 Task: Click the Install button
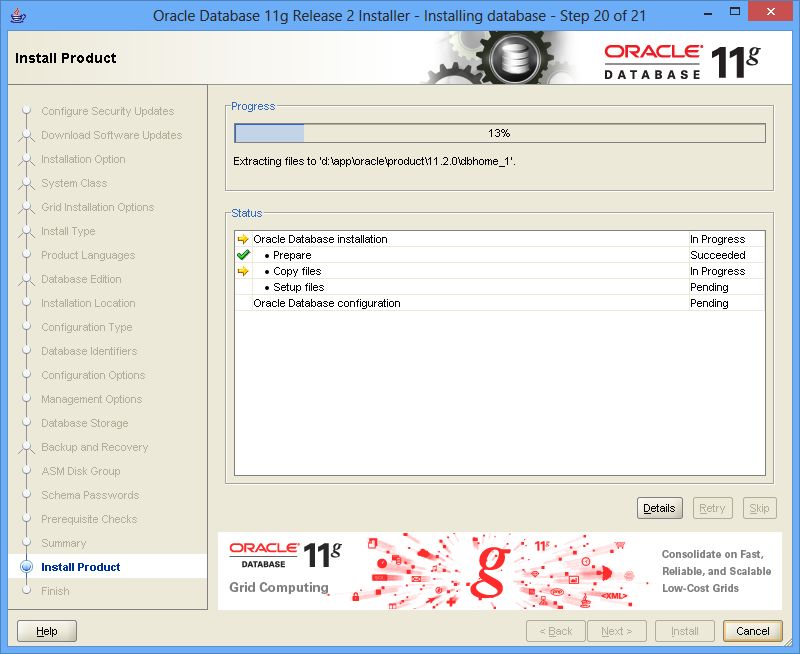(x=685, y=631)
